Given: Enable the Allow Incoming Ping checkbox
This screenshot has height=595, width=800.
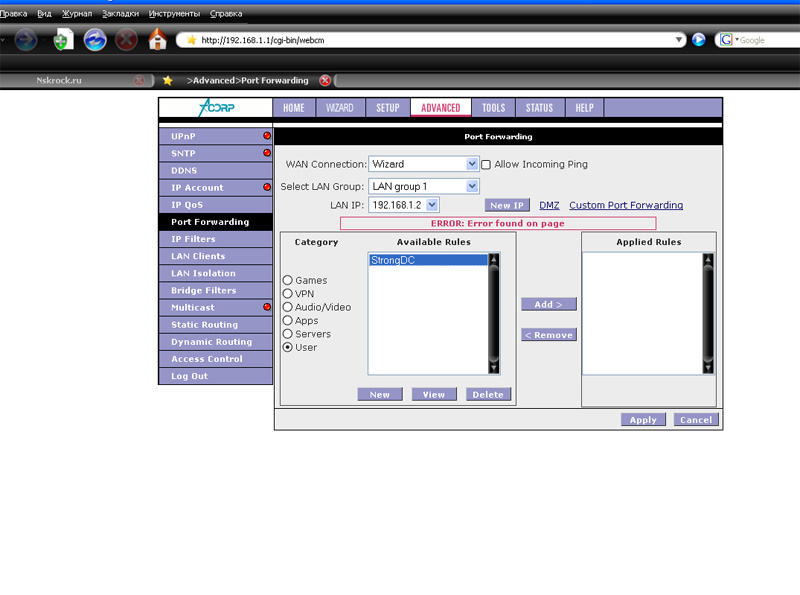Looking at the screenshot, I should pyautogui.click(x=486, y=164).
